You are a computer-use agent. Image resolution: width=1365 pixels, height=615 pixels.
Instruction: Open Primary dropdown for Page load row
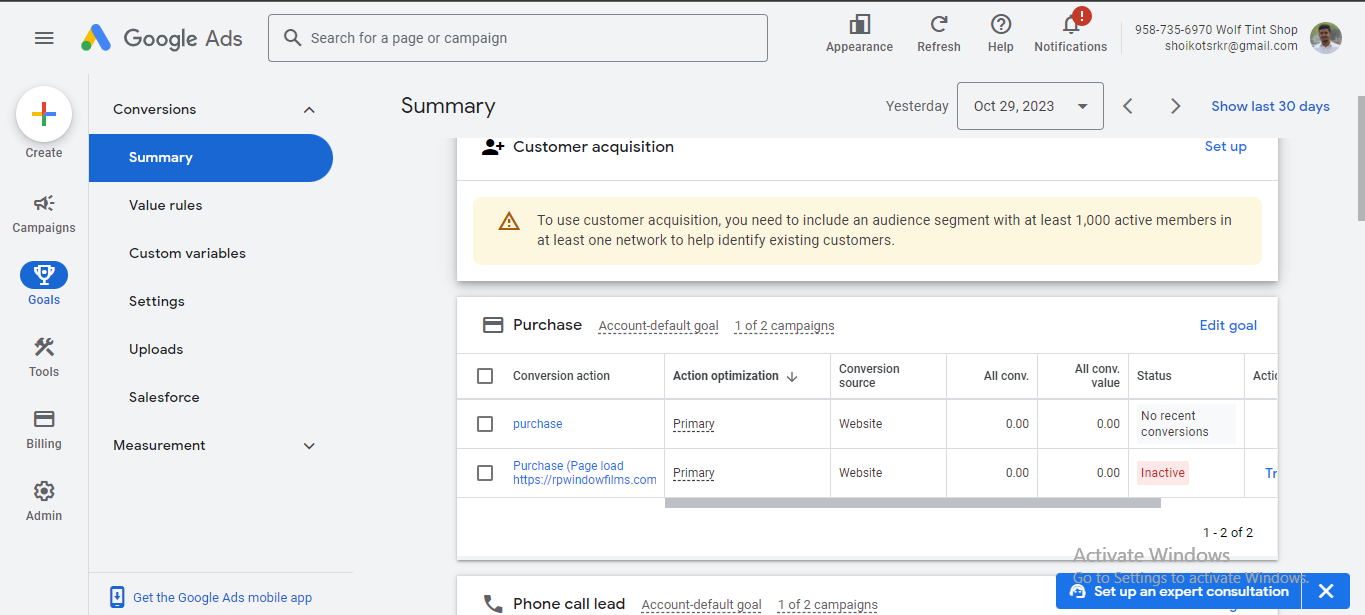click(694, 473)
